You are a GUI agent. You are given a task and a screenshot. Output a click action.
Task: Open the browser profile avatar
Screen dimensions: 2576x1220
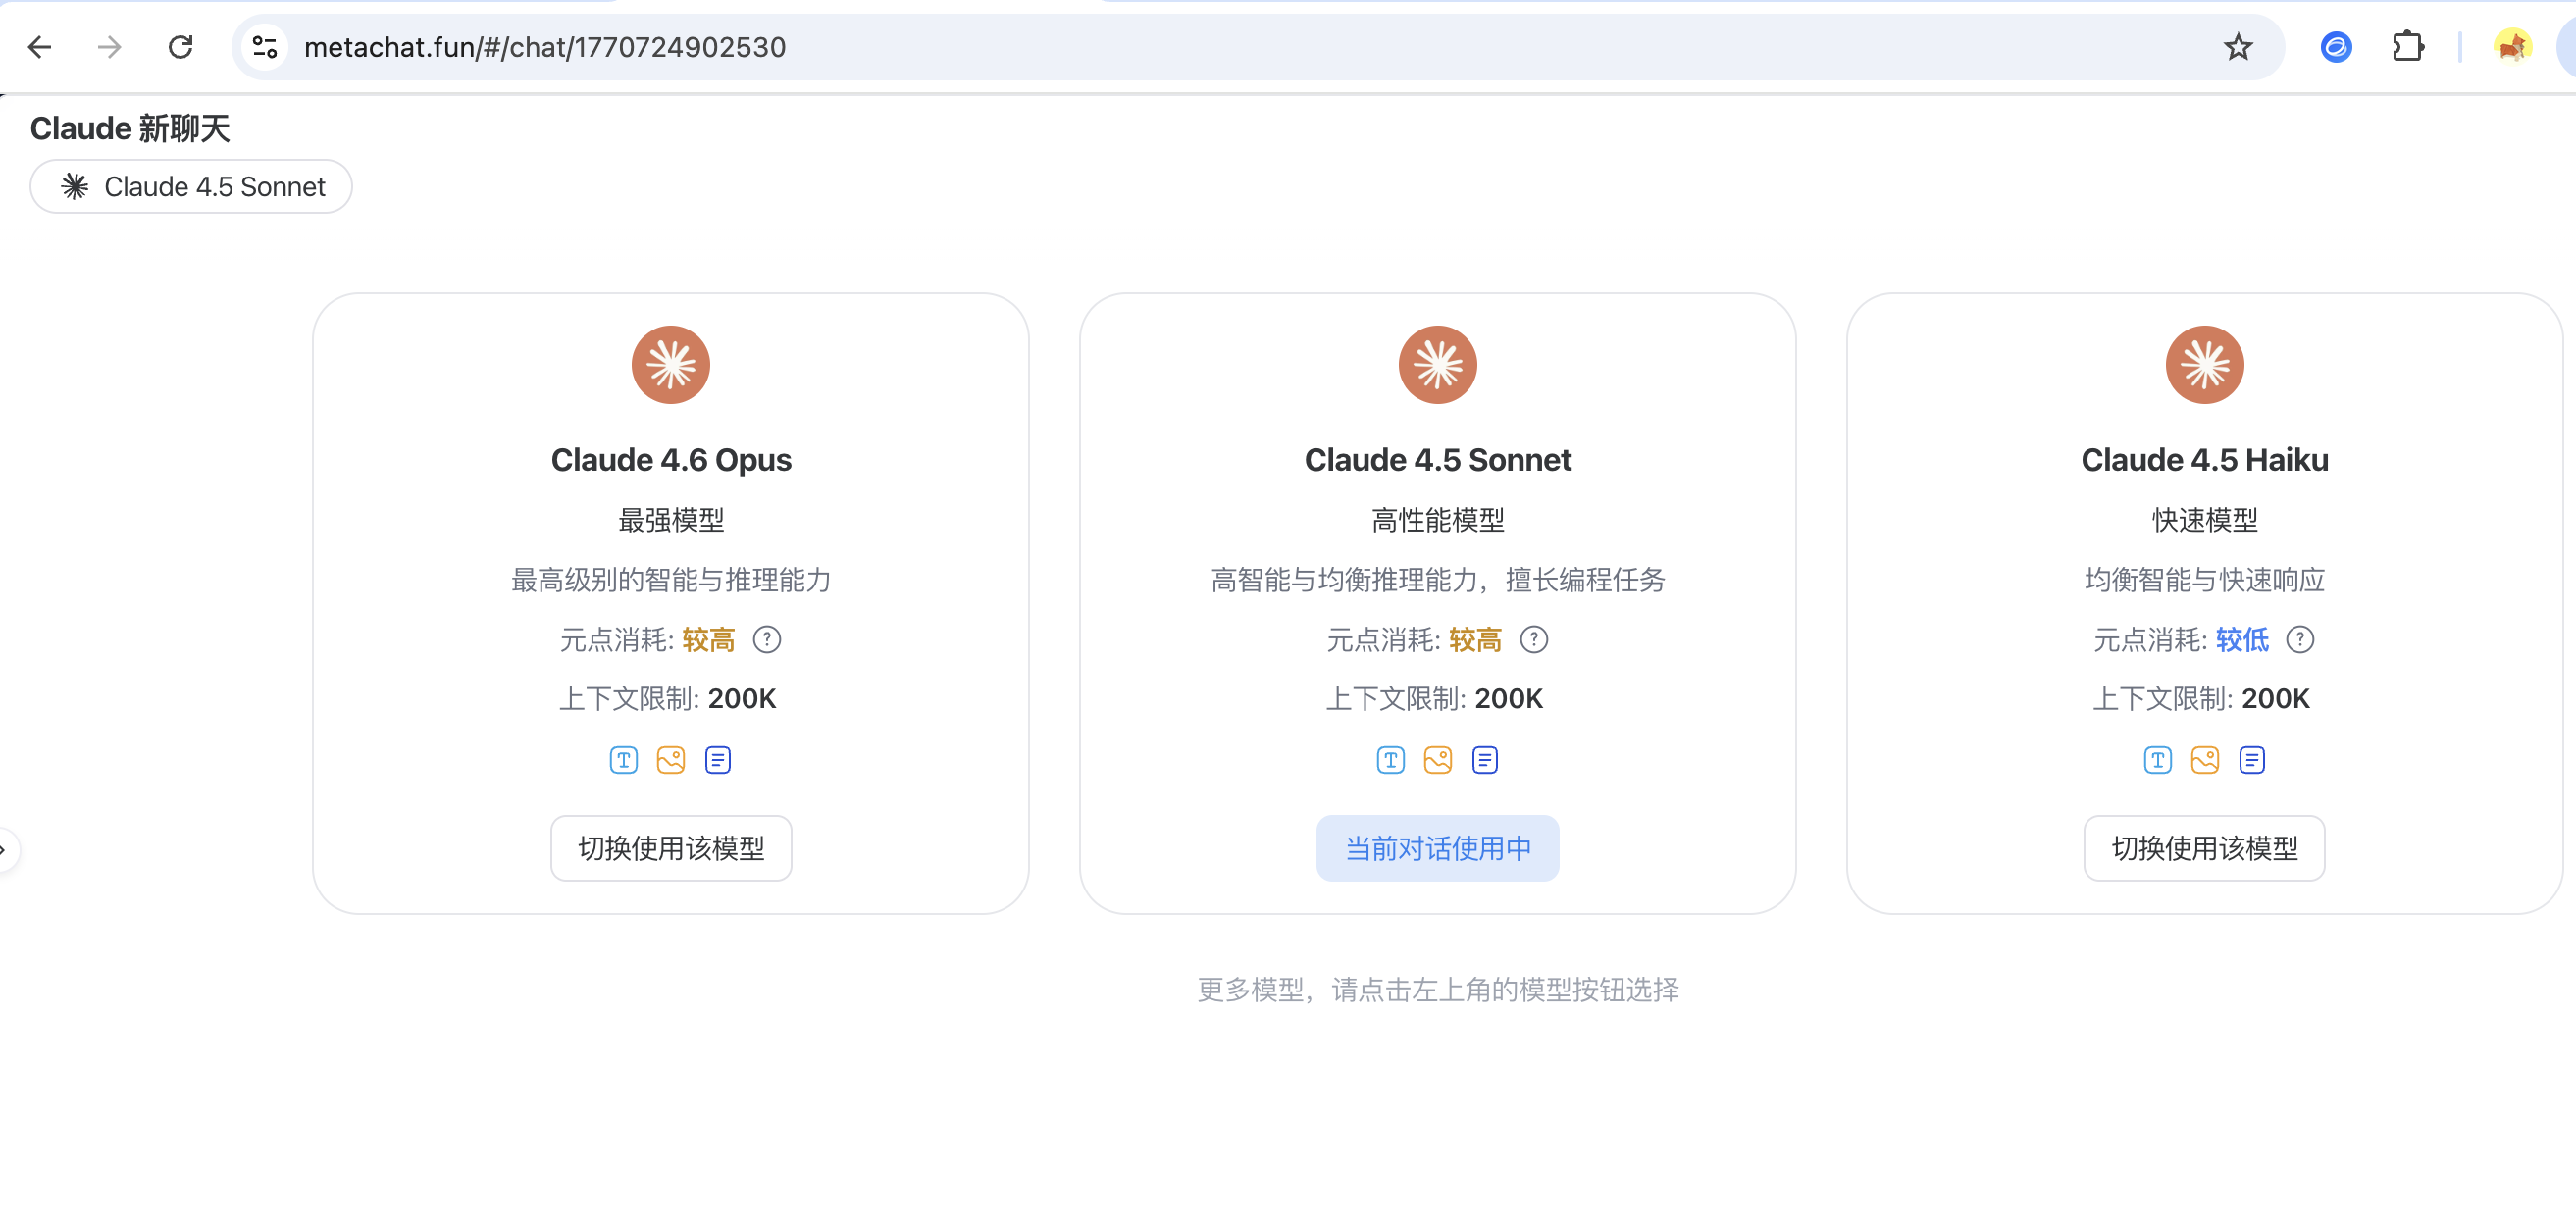2512,47
